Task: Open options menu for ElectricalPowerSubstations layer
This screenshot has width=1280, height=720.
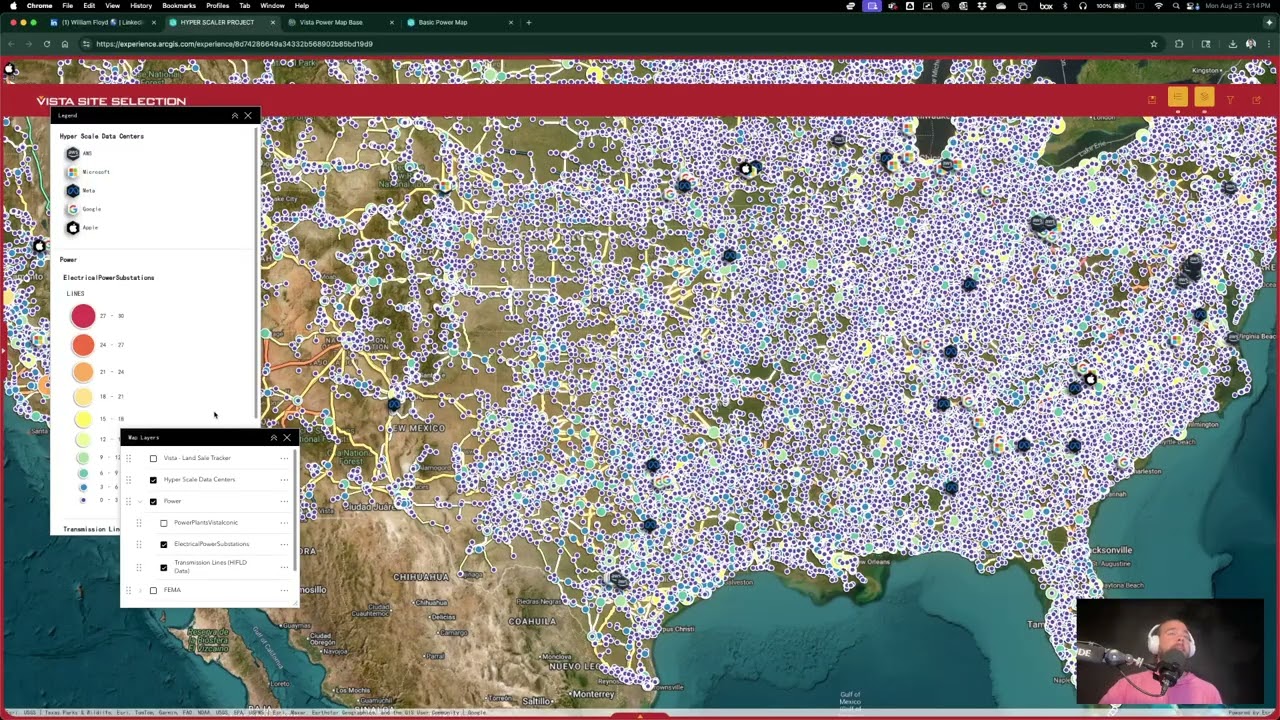Action: (x=284, y=544)
